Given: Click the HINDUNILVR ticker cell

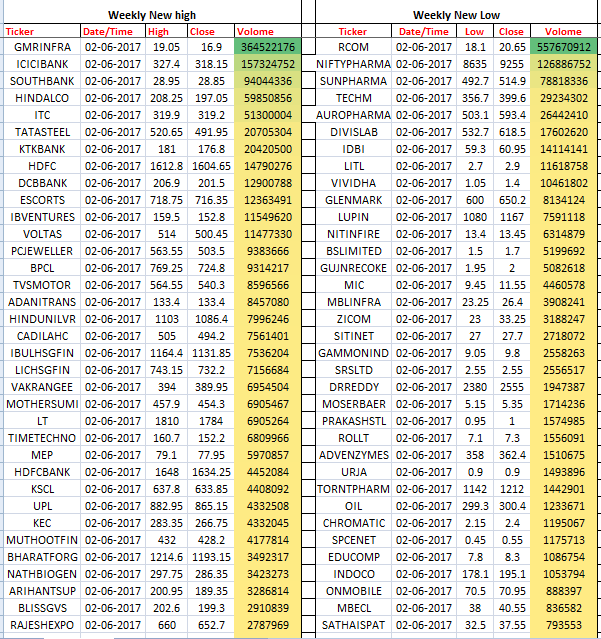Looking at the screenshot, I should (42, 319).
